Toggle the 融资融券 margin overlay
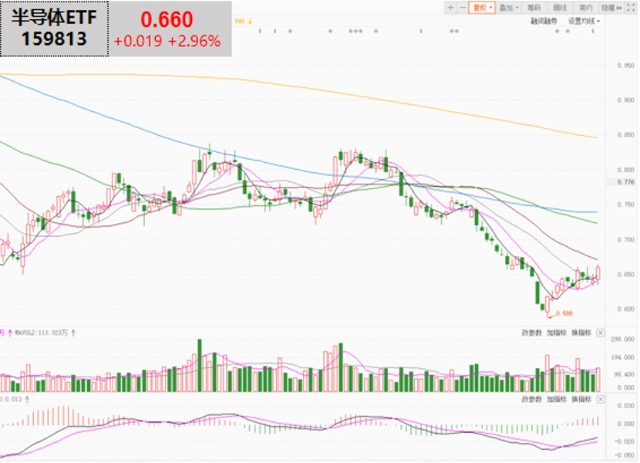Viewport: 640px width, 463px height. (x=544, y=20)
